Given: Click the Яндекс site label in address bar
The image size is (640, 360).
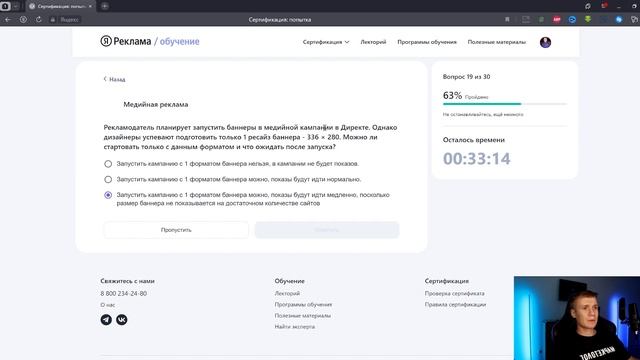Looking at the screenshot, I should [x=69, y=20].
